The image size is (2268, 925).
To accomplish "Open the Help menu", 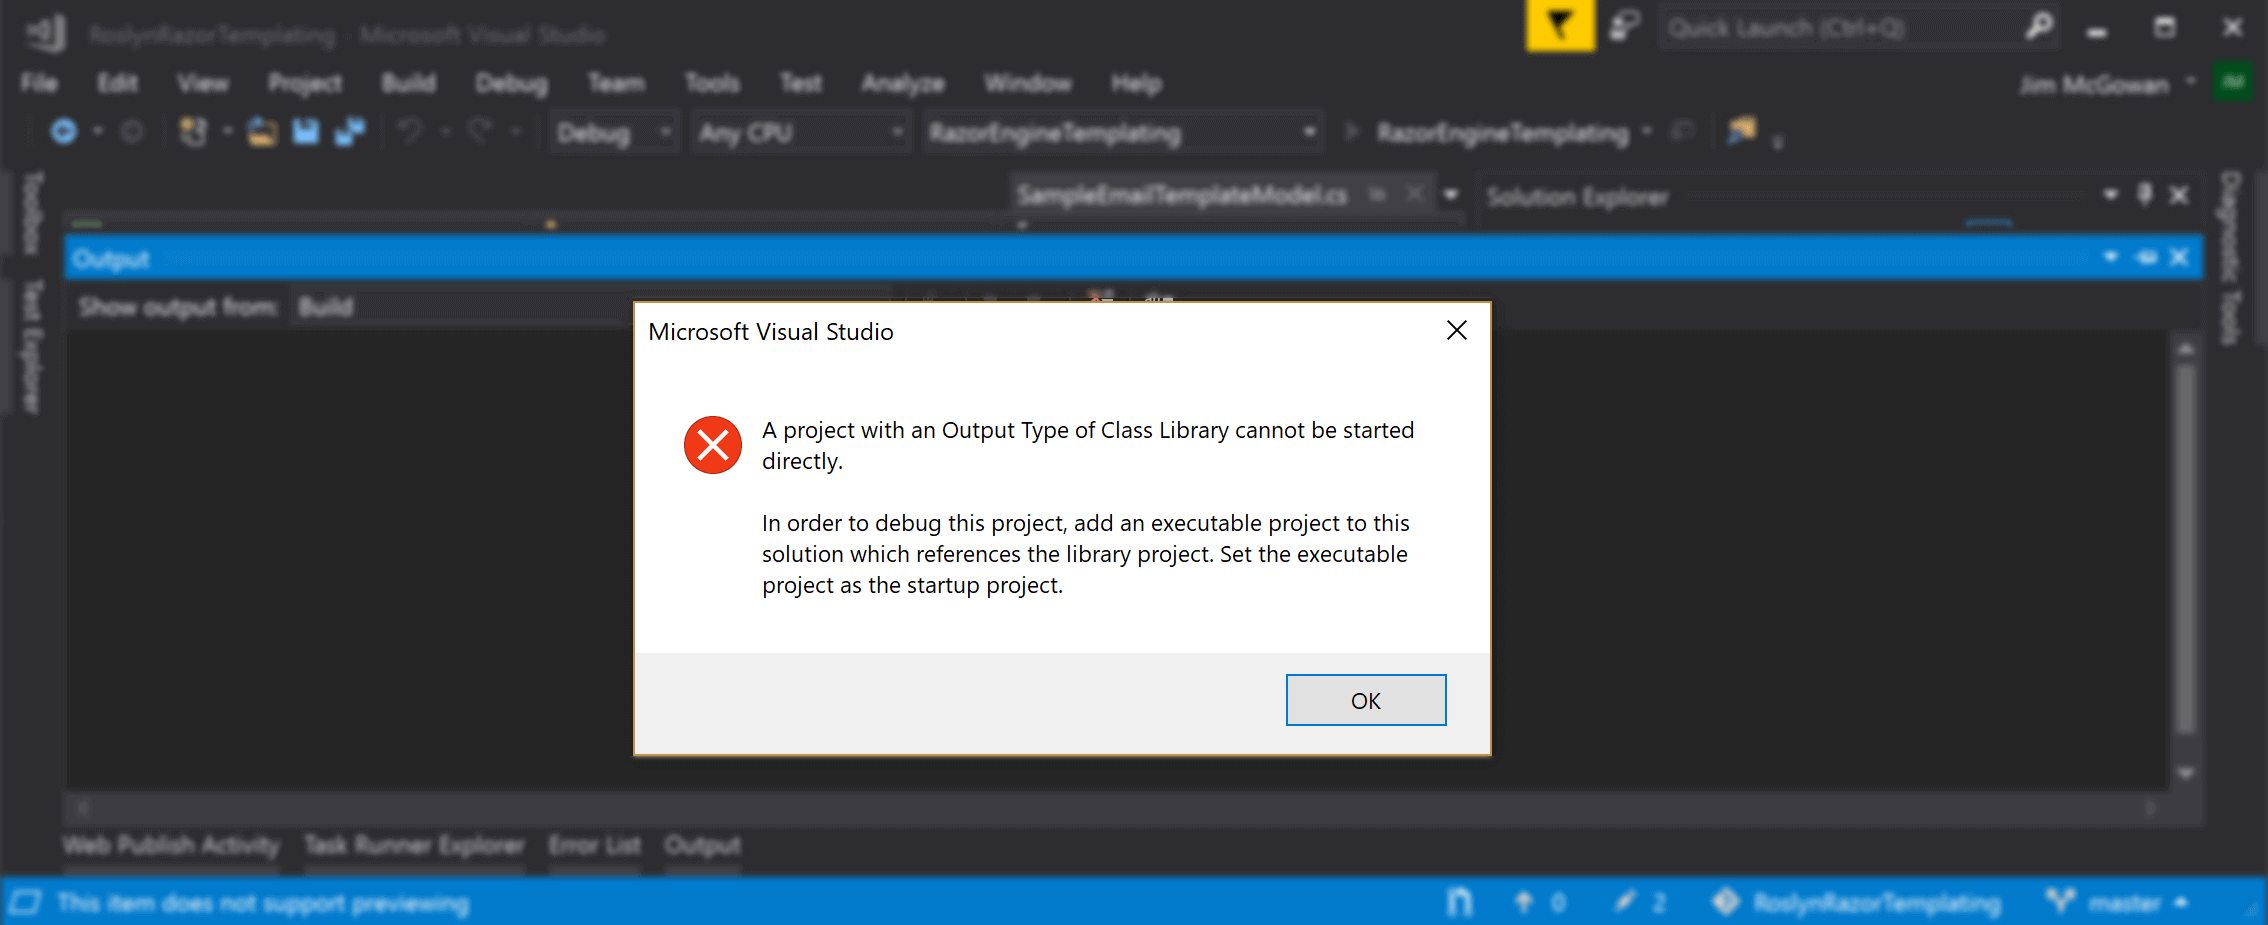I will point(1136,83).
